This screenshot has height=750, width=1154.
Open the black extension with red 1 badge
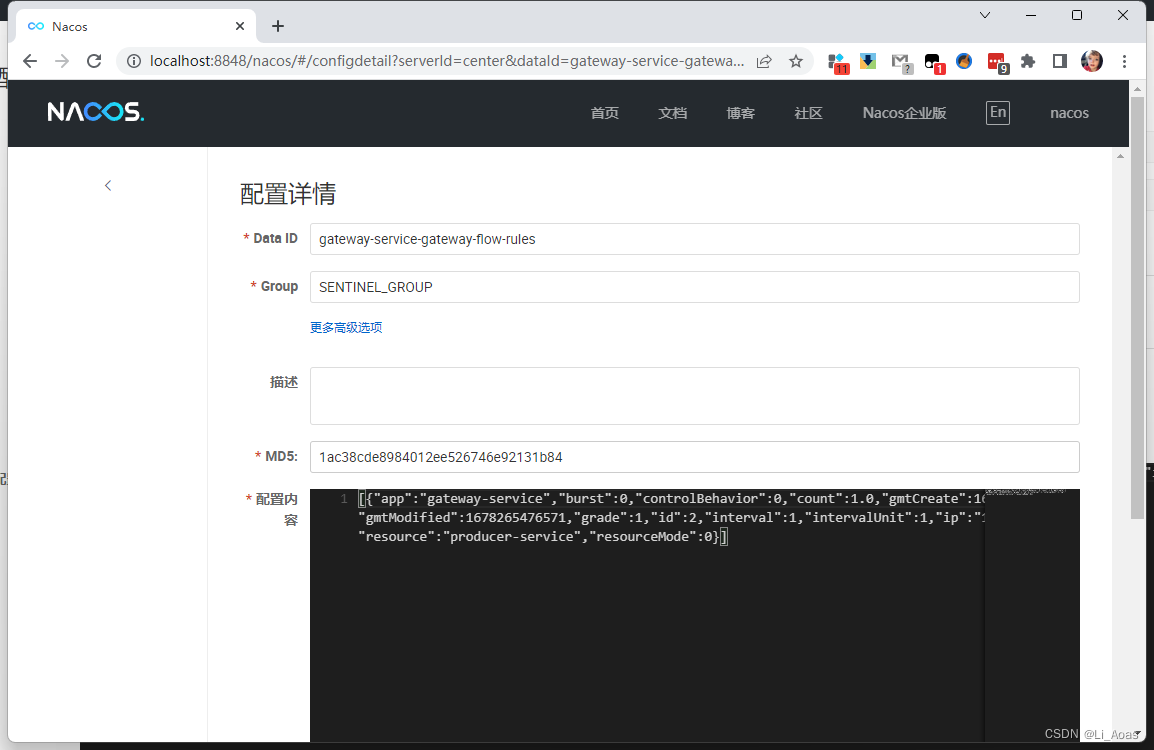tap(933, 63)
